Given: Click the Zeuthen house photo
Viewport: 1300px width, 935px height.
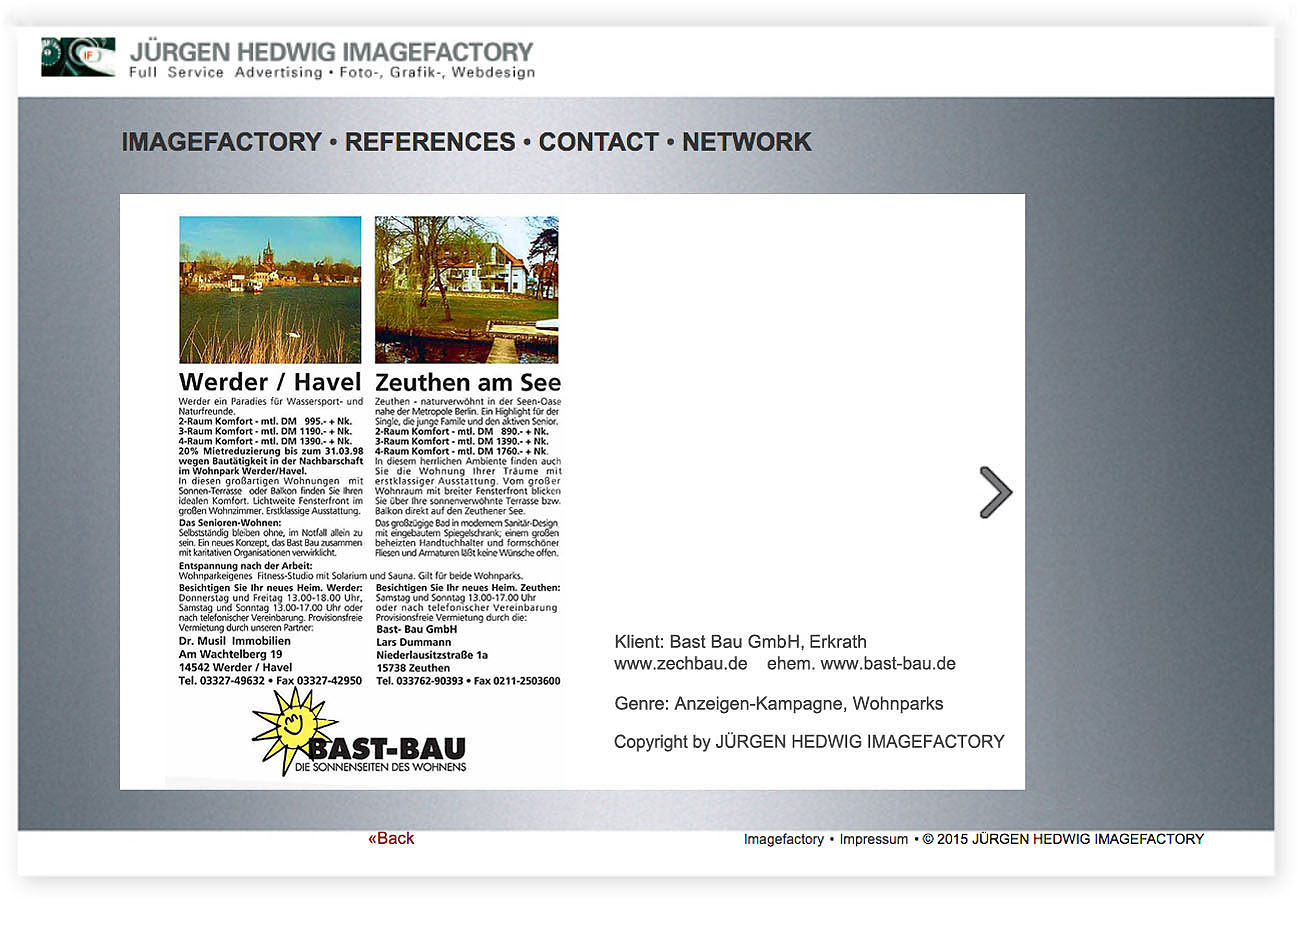Looking at the screenshot, I should point(466,290).
